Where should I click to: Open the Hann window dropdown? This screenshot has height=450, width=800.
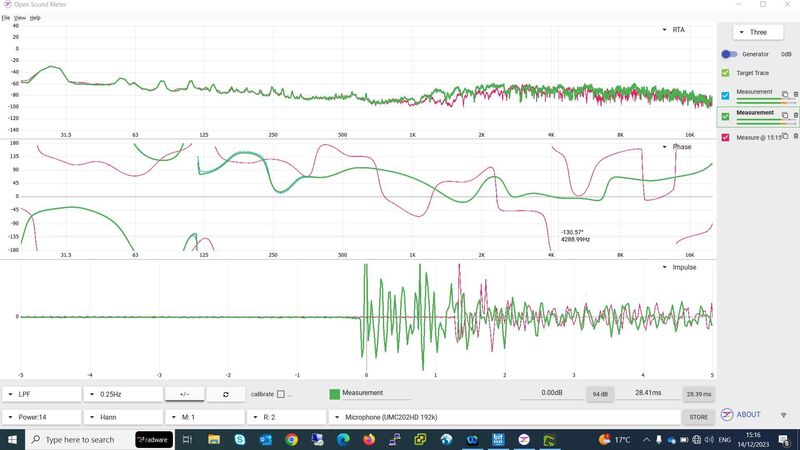click(x=123, y=417)
